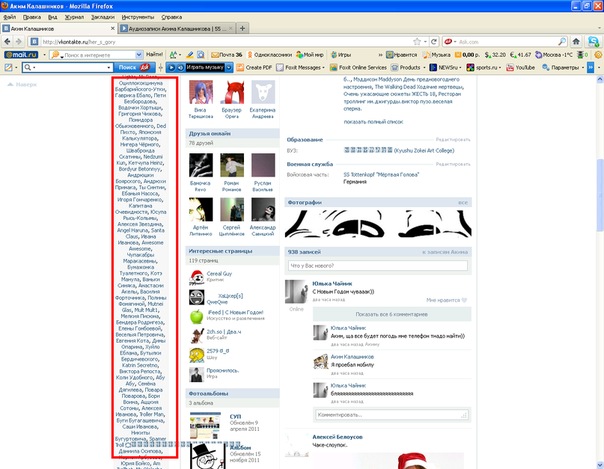
Task: Click the mail.ru logo in toolbar
Action: pos(19,59)
